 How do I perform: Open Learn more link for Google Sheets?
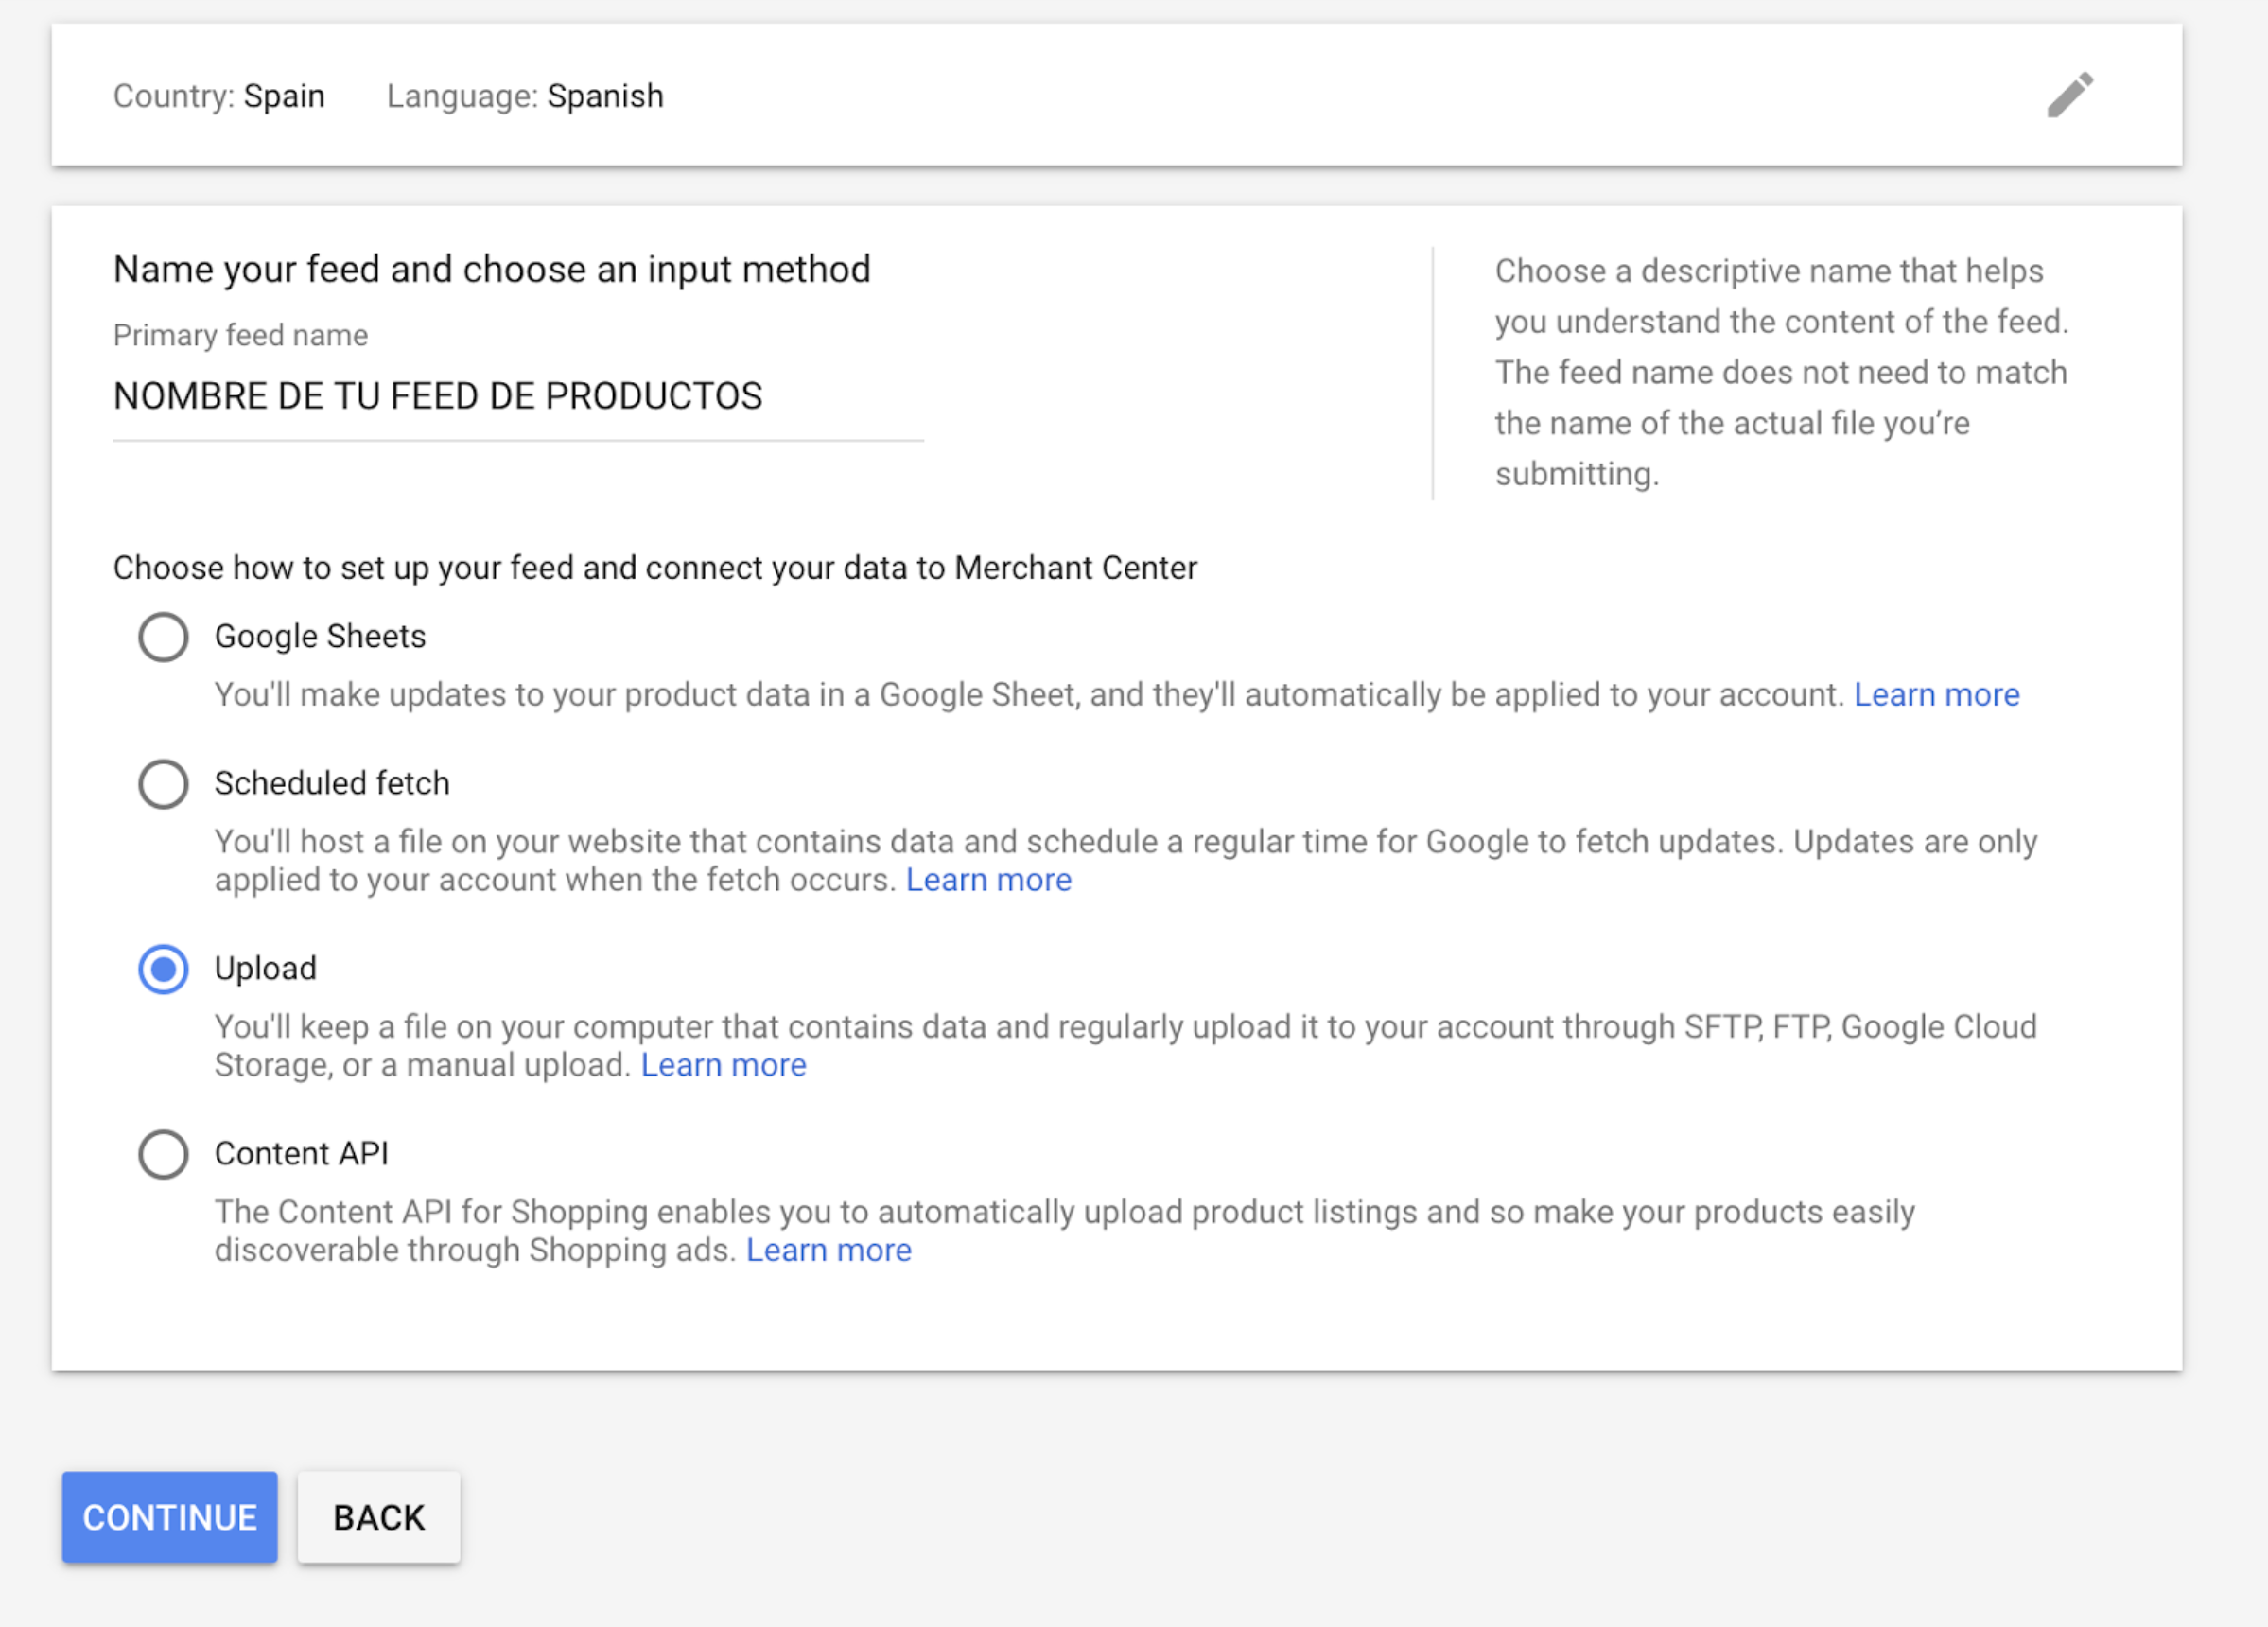click(1937, 694)
